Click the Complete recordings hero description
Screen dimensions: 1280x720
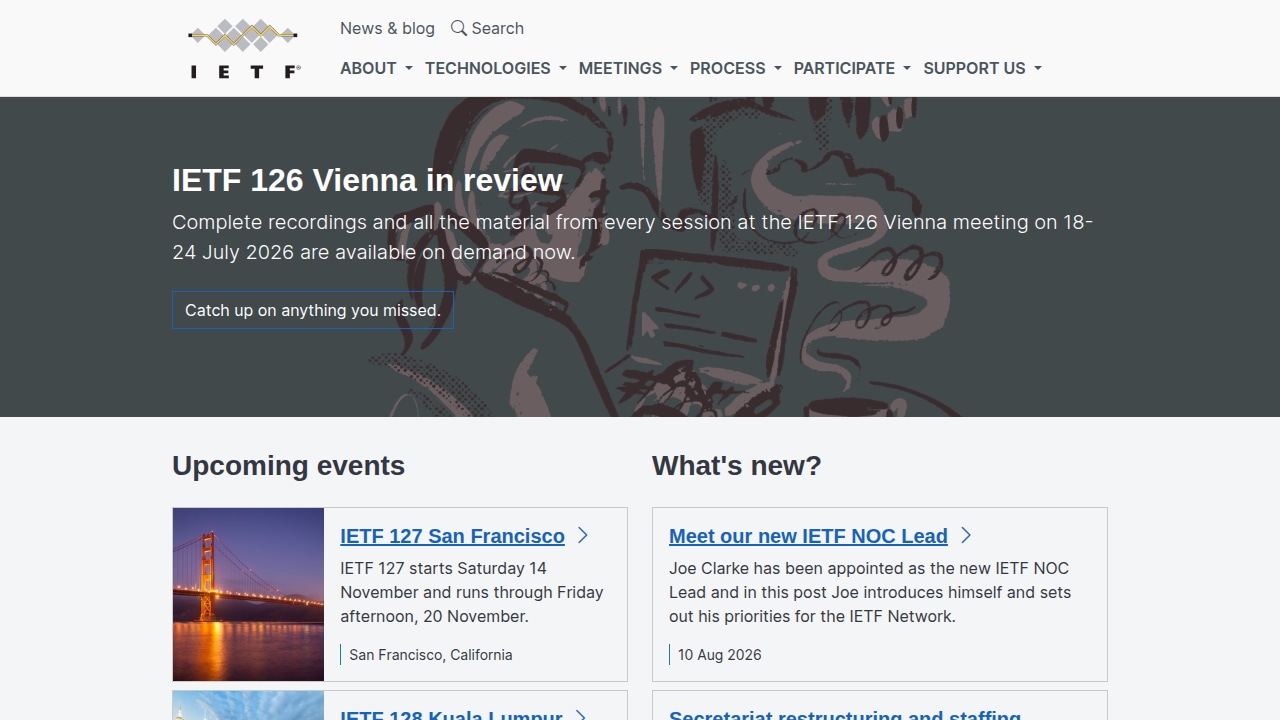click(633, 237)
